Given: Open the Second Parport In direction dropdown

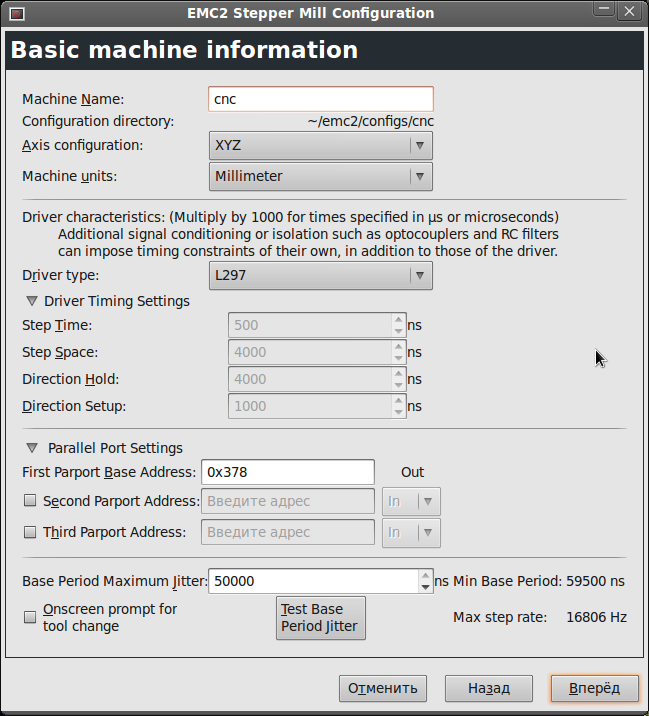Looking at the screenshot, I should click(x=411, y=501).
